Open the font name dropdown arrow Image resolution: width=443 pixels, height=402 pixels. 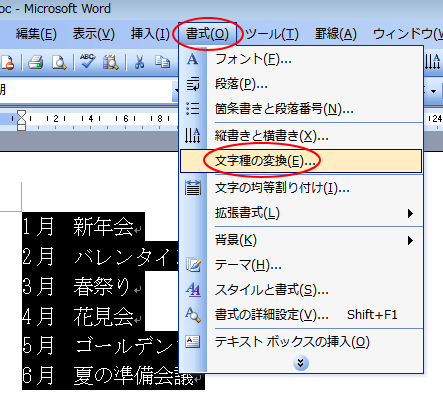point(176,91)
